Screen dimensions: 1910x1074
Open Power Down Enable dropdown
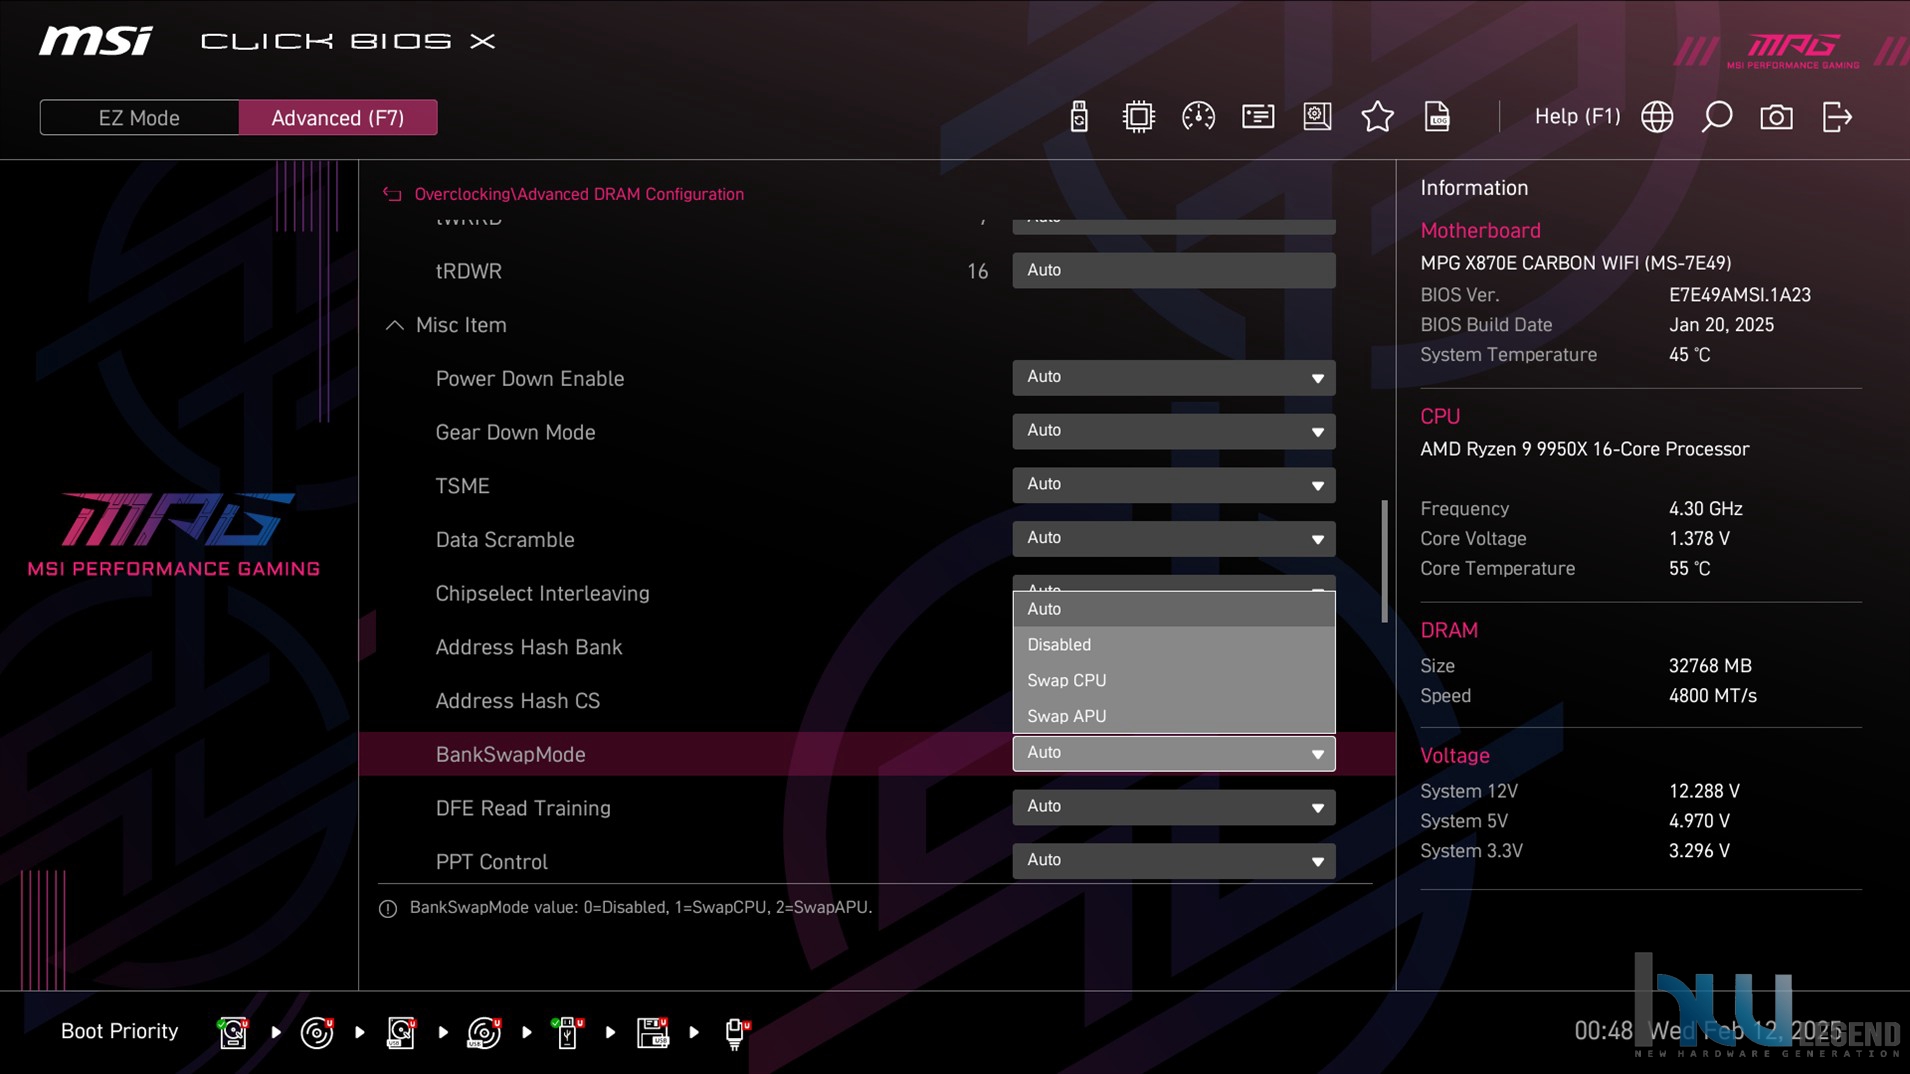coord(1173,378)
